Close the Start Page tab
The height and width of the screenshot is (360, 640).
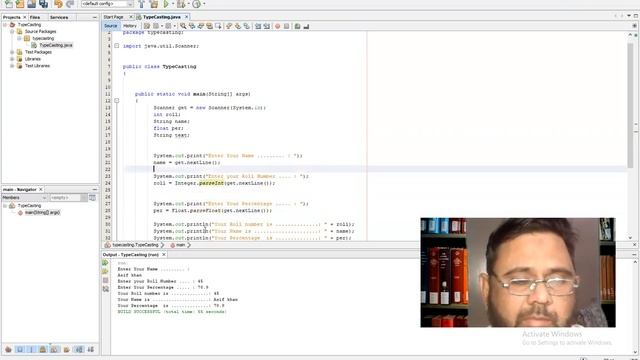131,17
